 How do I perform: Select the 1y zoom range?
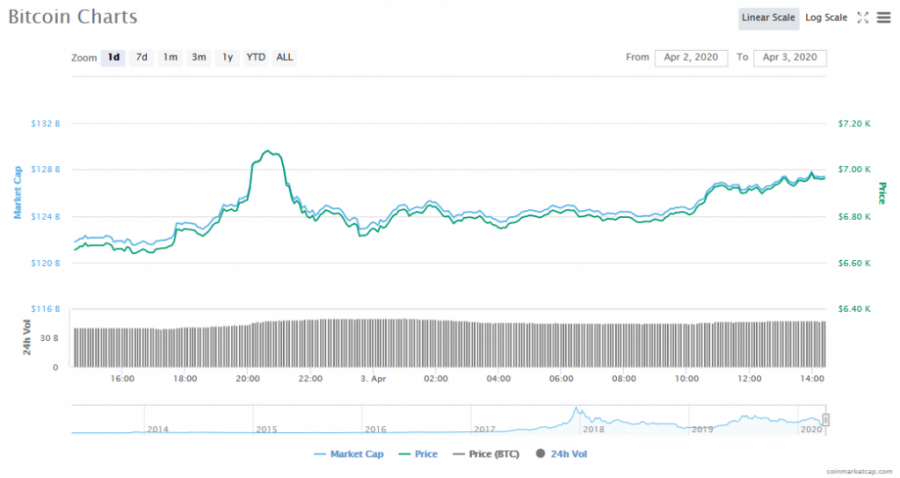point(227,57)
